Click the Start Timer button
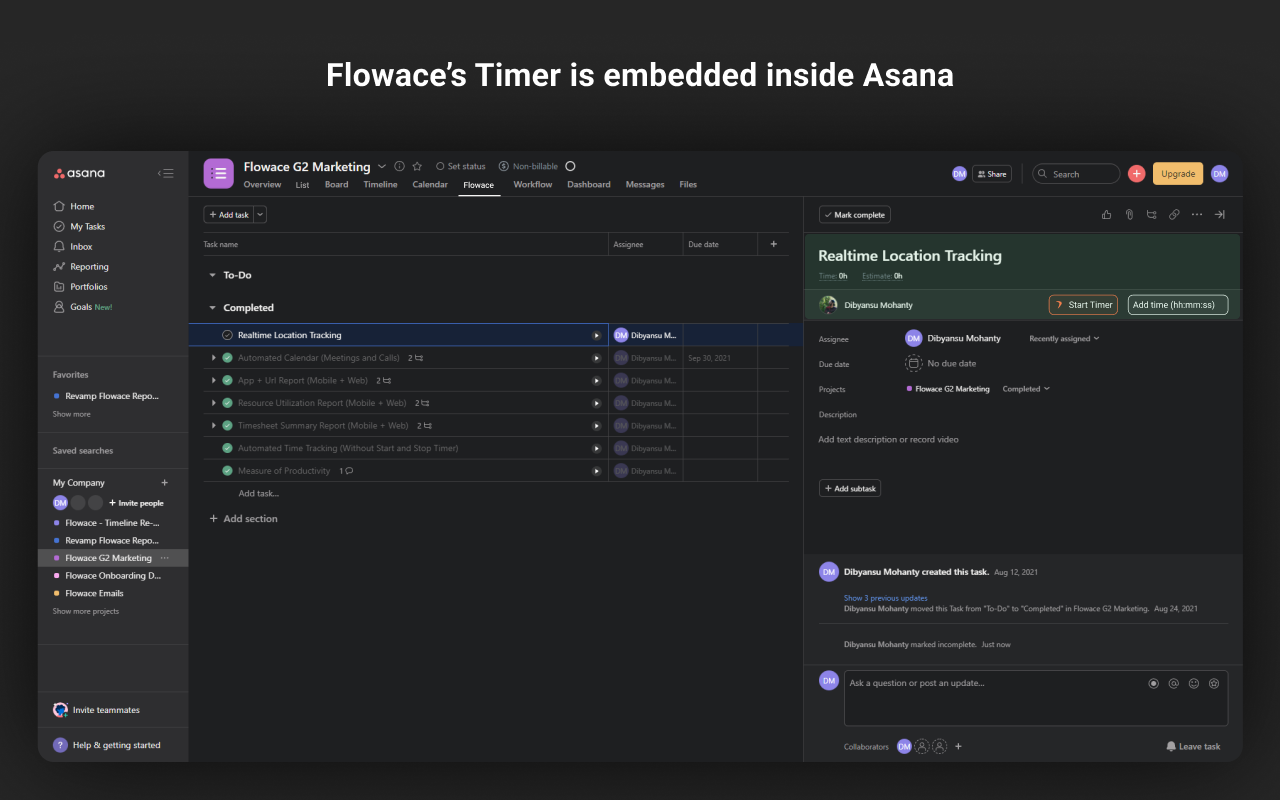The height and width of the screenshot is (800, 1280). [x=1083, y=305]
